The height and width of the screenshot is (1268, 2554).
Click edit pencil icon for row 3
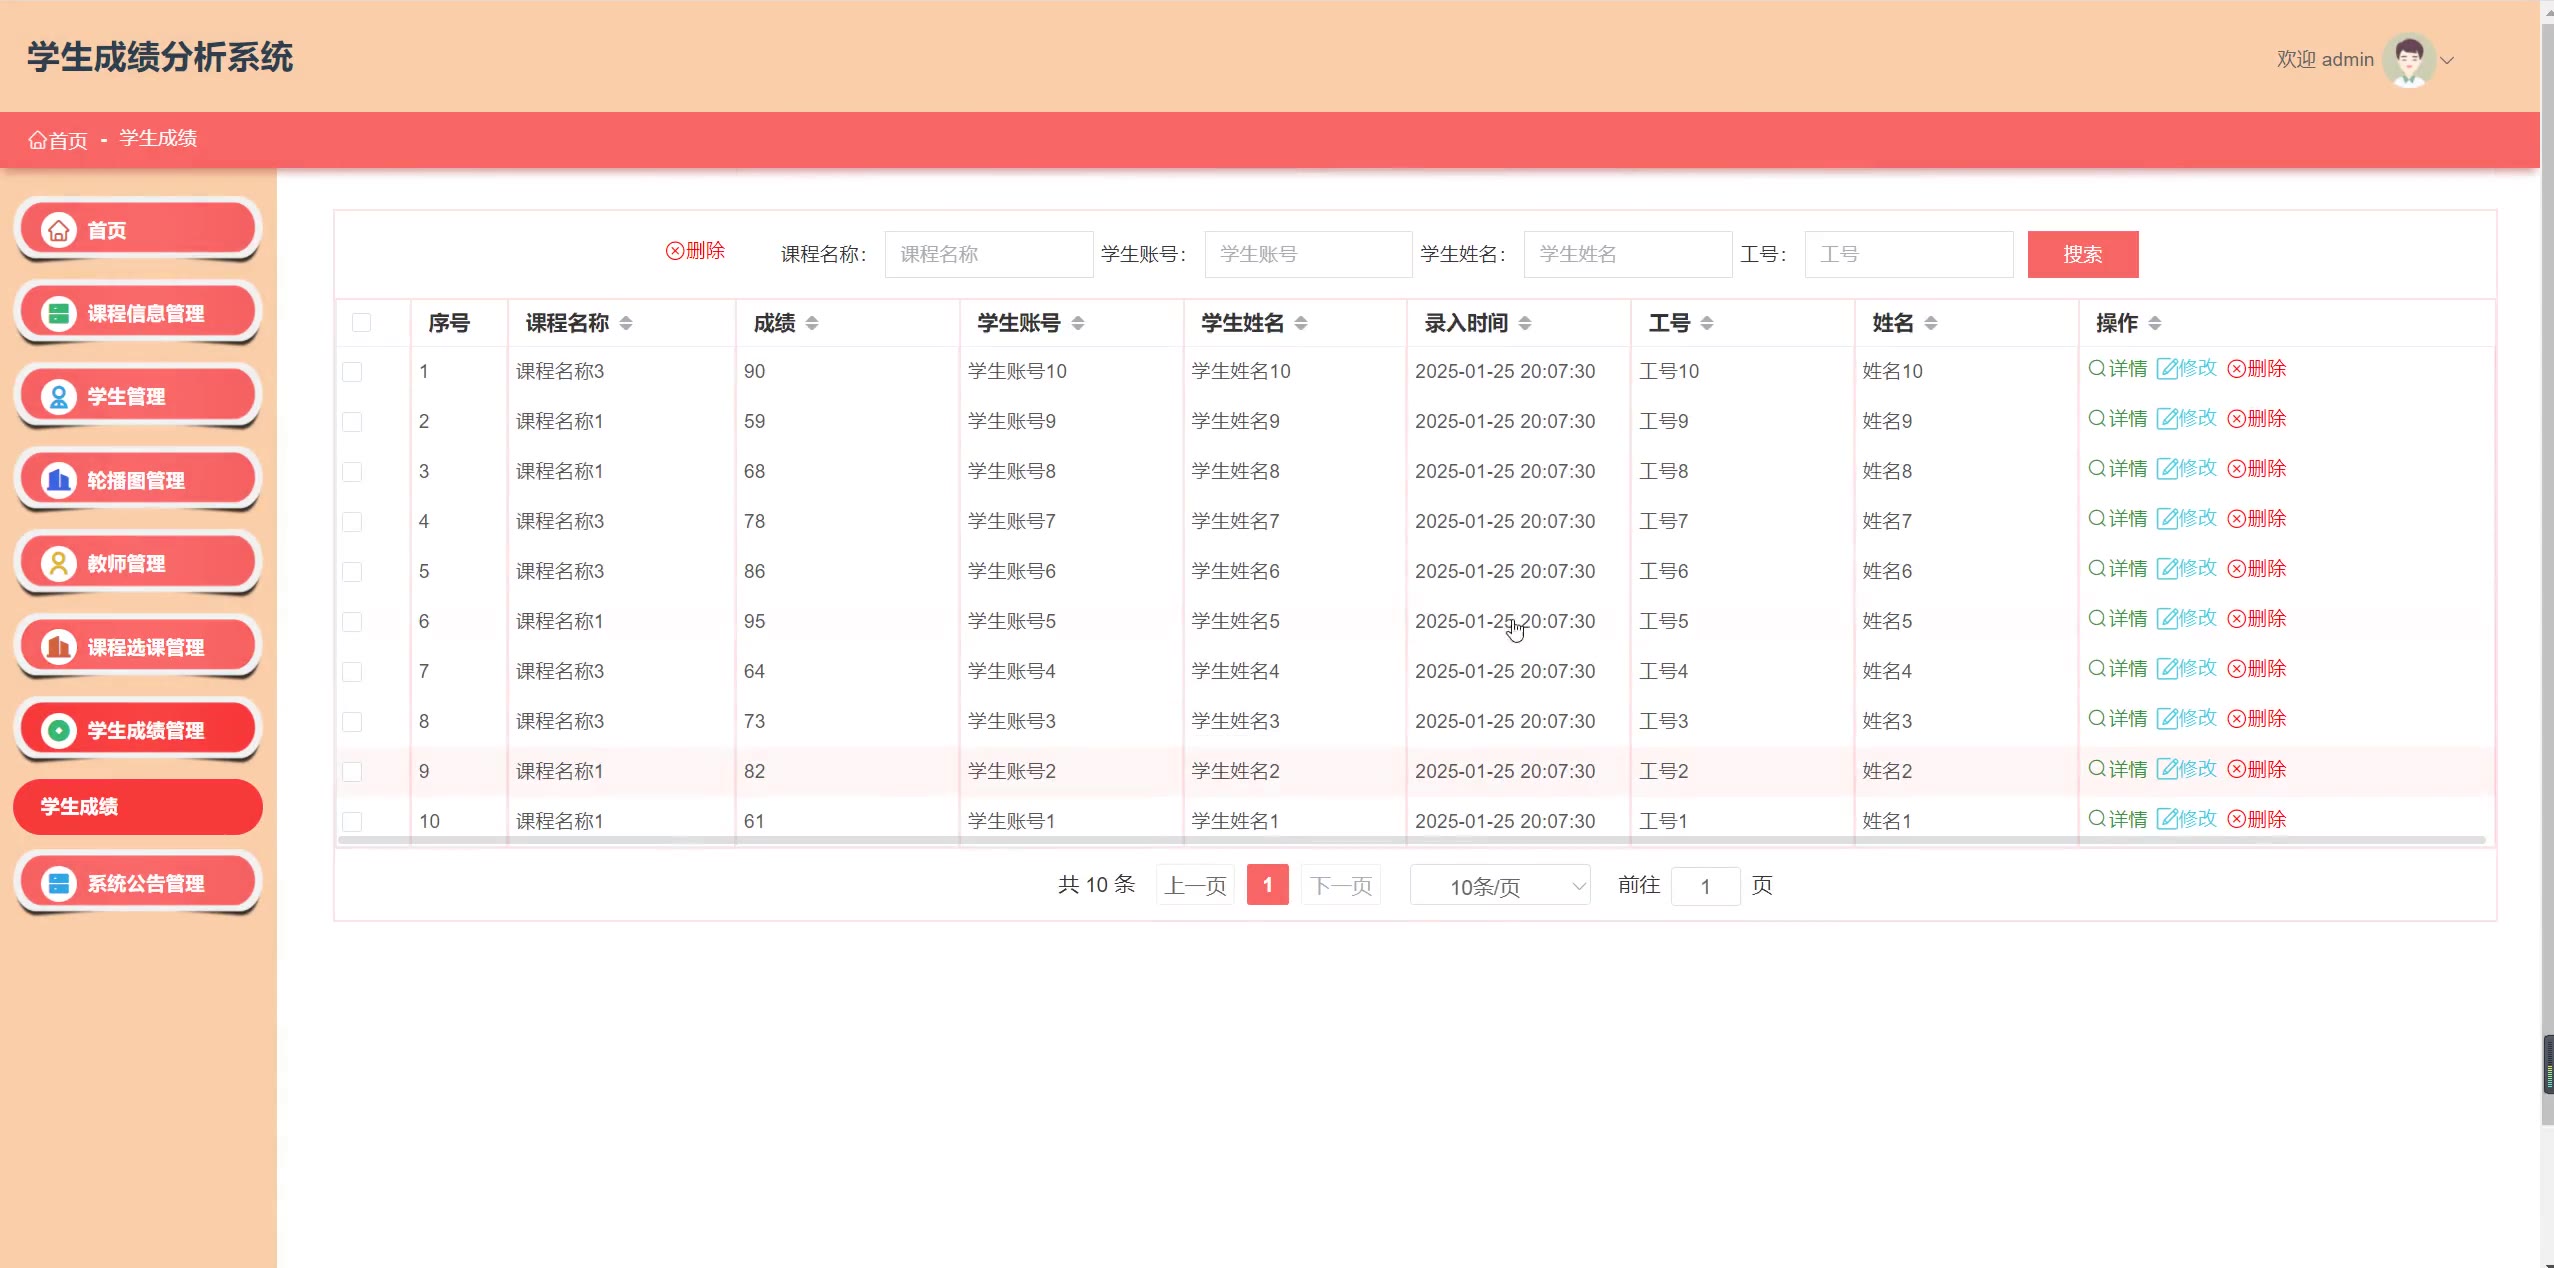pyautogui.click(x=2166, y=468)
